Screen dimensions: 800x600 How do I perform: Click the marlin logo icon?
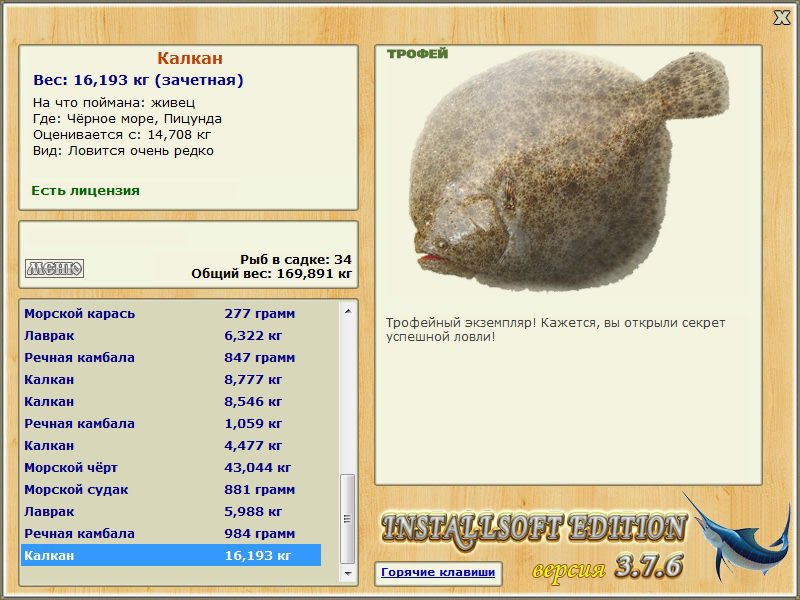tap(738, 539)
